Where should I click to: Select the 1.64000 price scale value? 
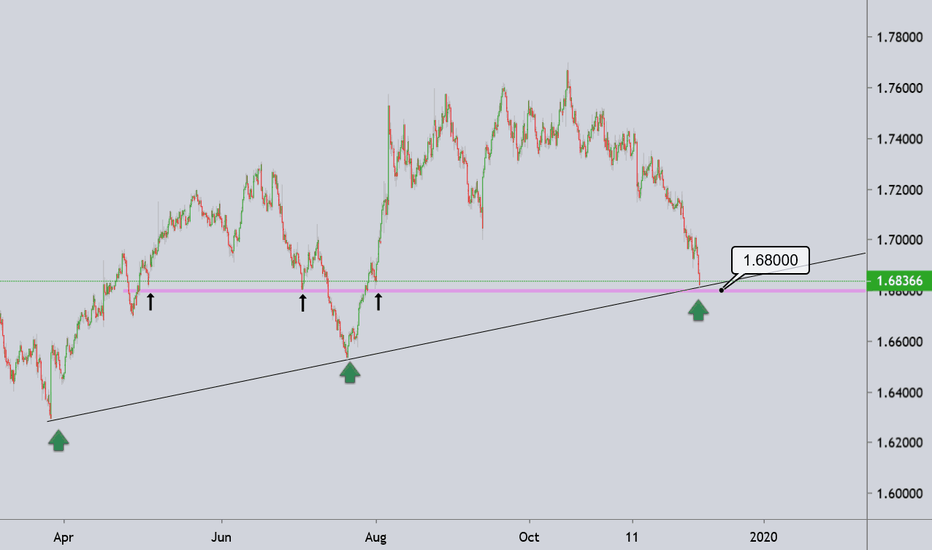(900, 392)
